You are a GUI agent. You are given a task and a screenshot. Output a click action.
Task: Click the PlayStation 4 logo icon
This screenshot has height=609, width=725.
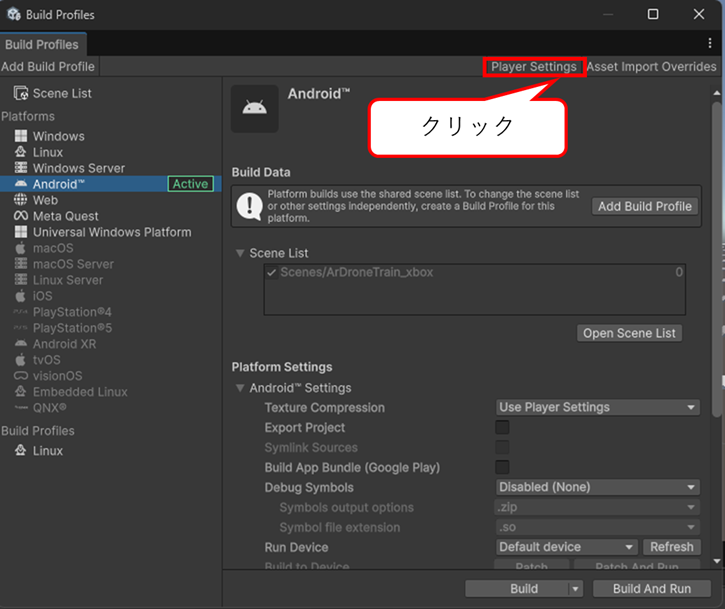[21, 312]
